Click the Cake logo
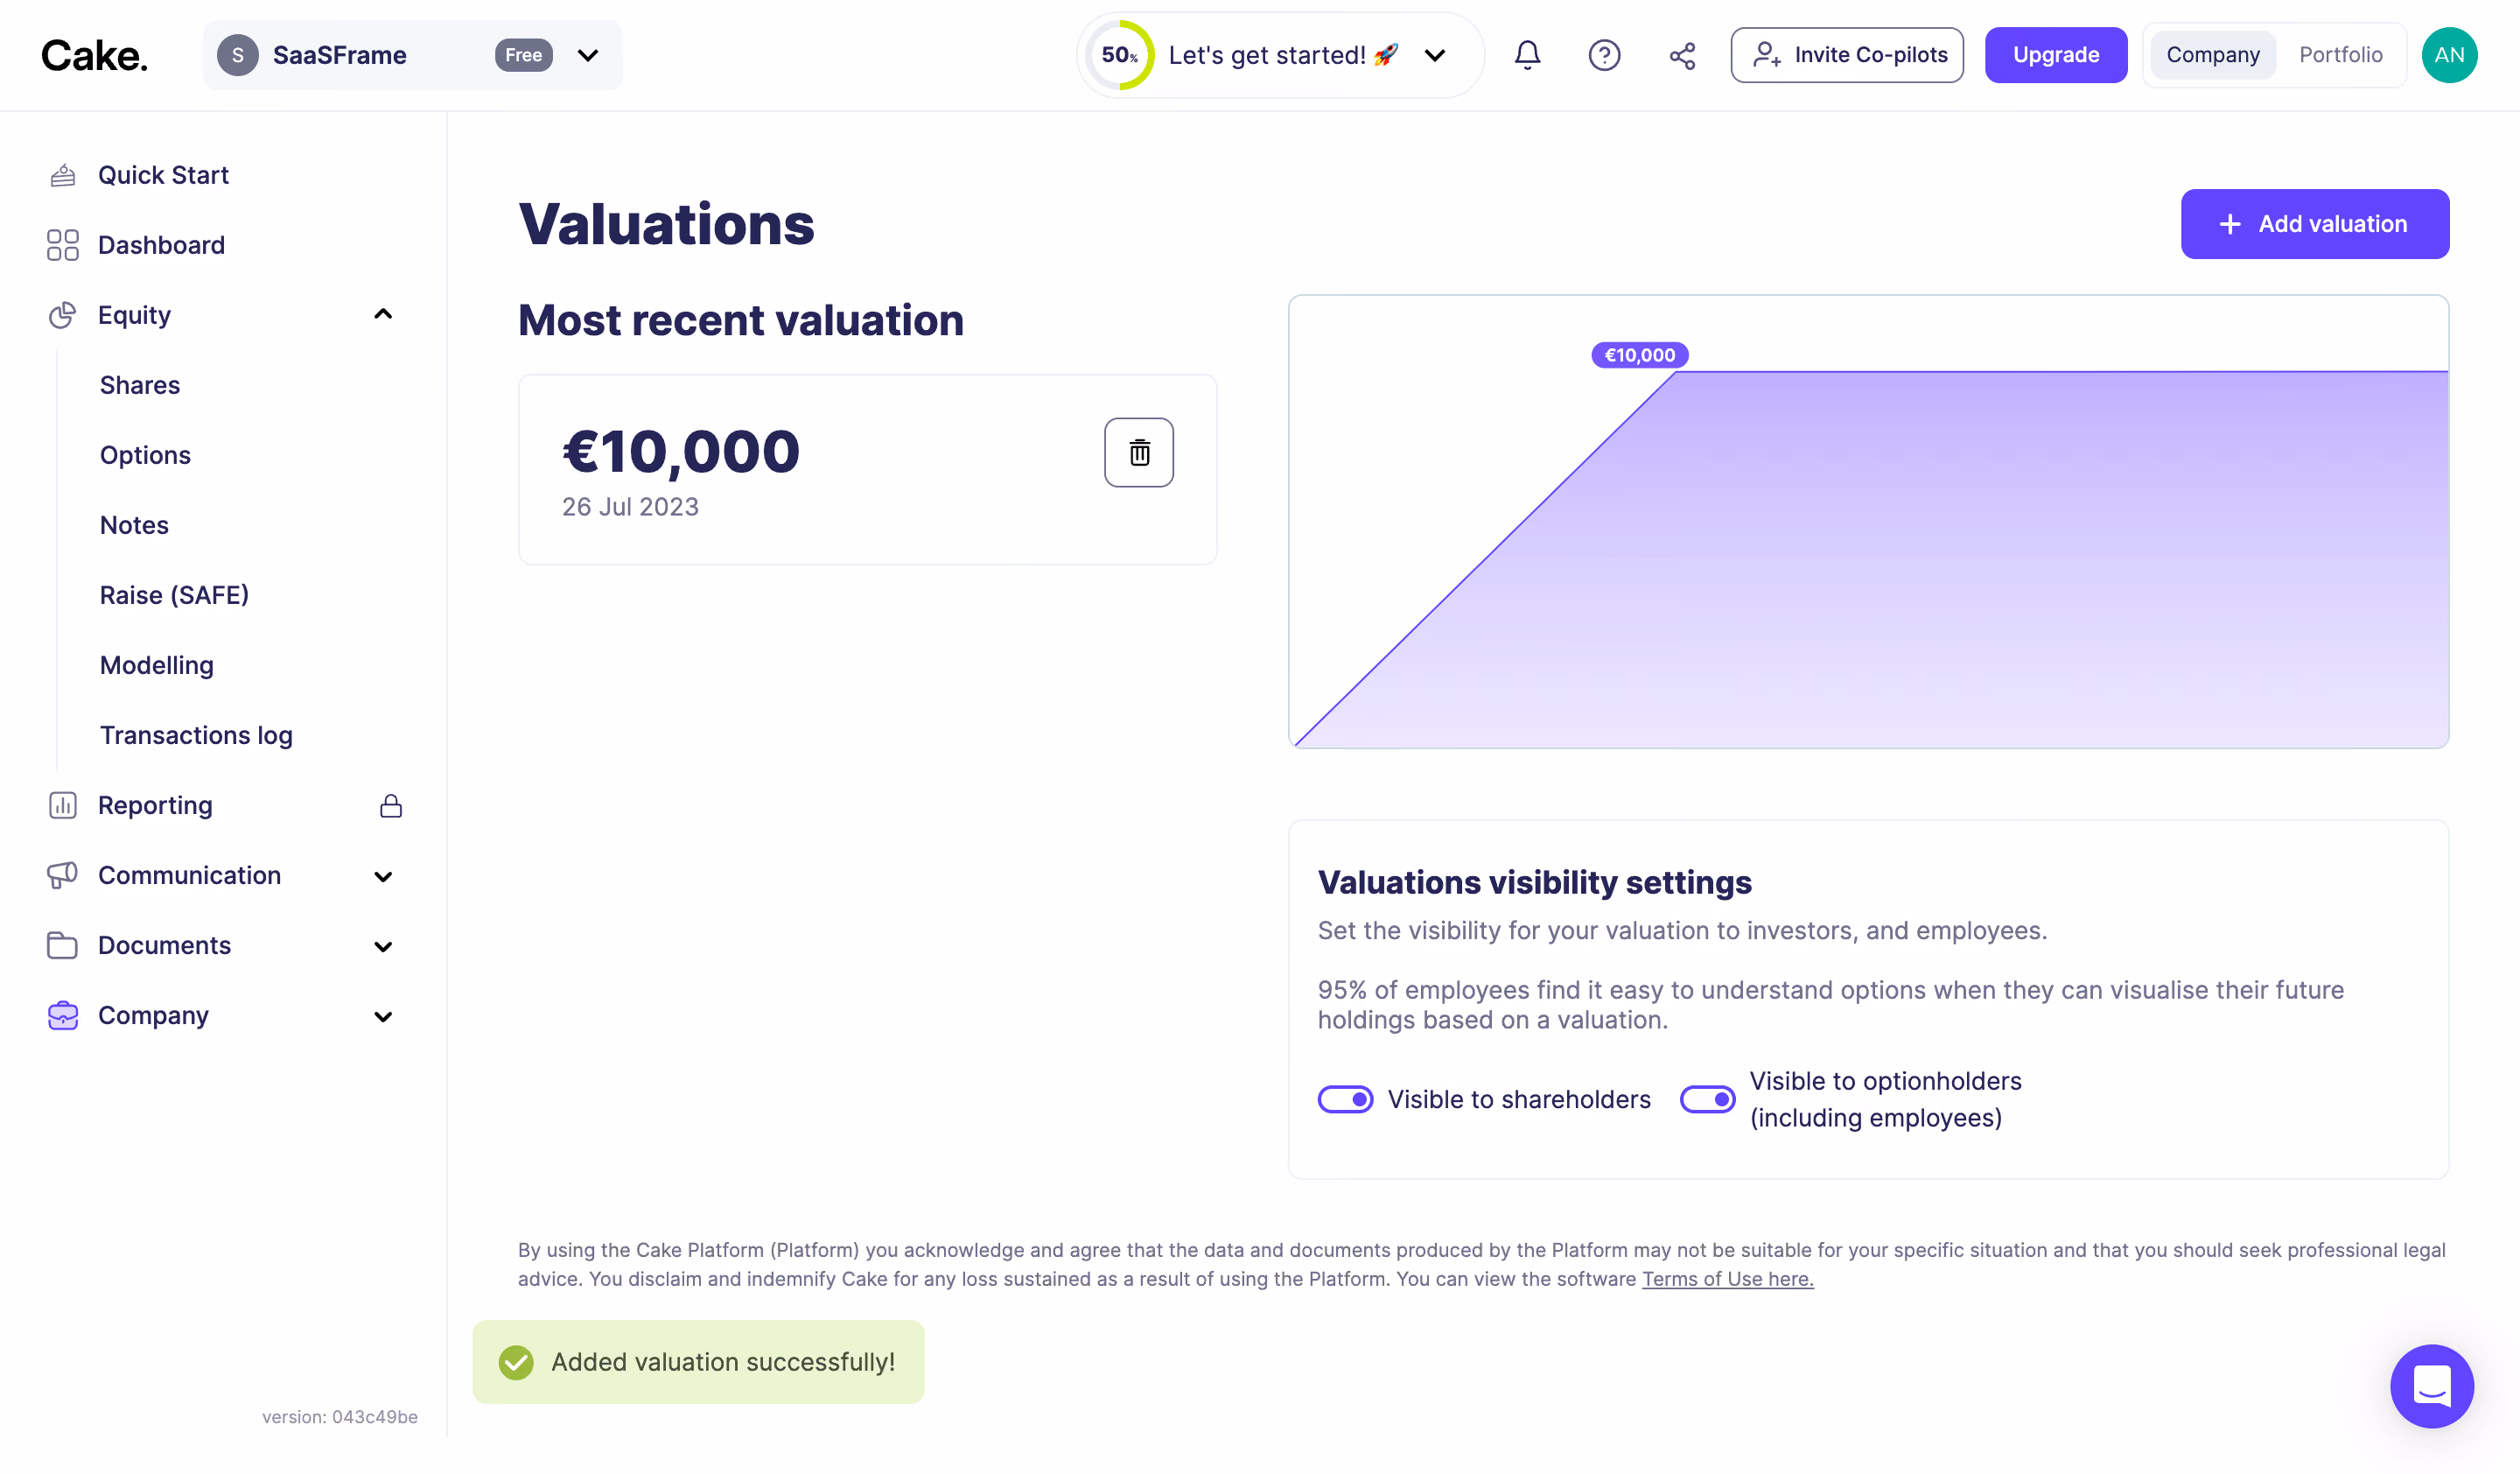Image resolution: width=2520 pixels, height=1474 pixels. click(94, 55)
